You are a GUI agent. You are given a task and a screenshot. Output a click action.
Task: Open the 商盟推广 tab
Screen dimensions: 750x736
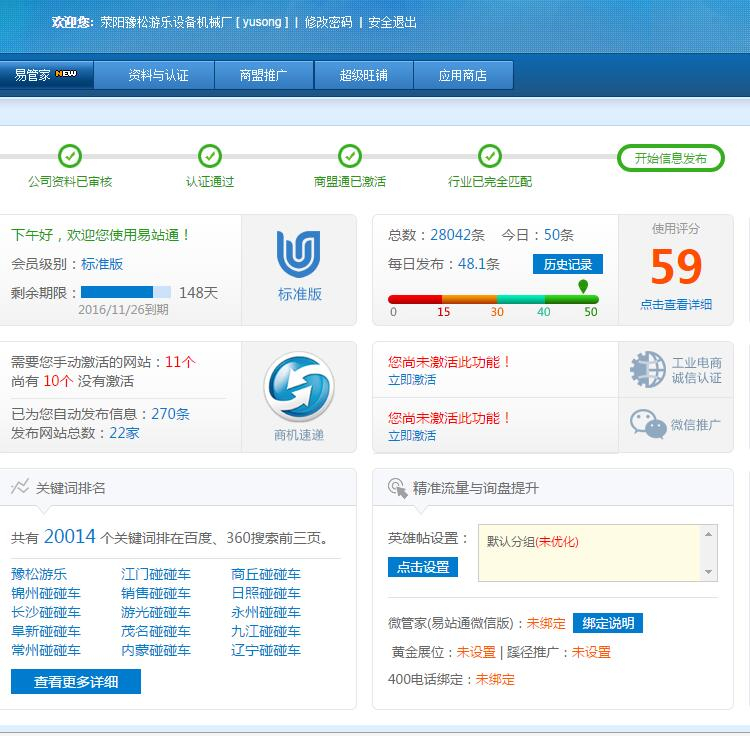(x=264, y=75)
